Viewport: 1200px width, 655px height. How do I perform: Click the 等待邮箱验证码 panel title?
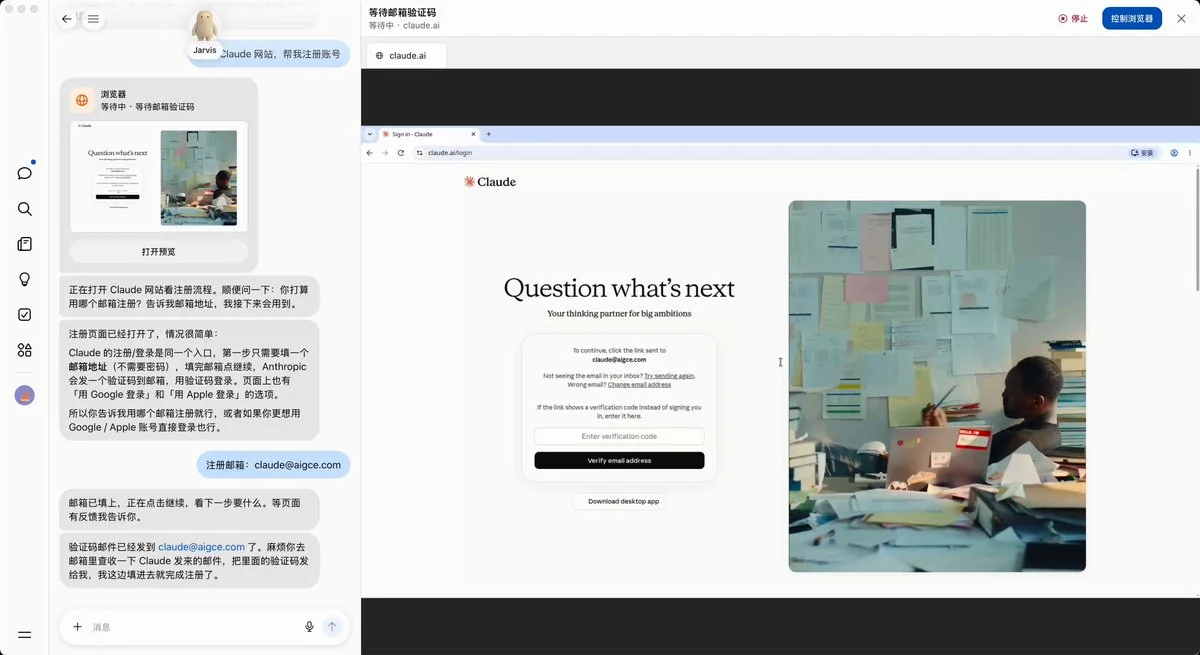pos(402,13)
